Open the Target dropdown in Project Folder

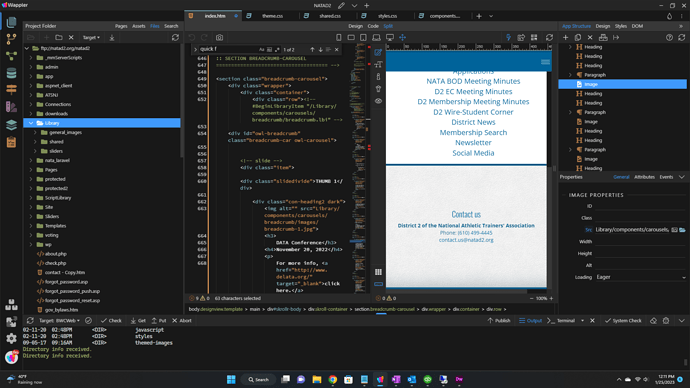tap(91, 37)
